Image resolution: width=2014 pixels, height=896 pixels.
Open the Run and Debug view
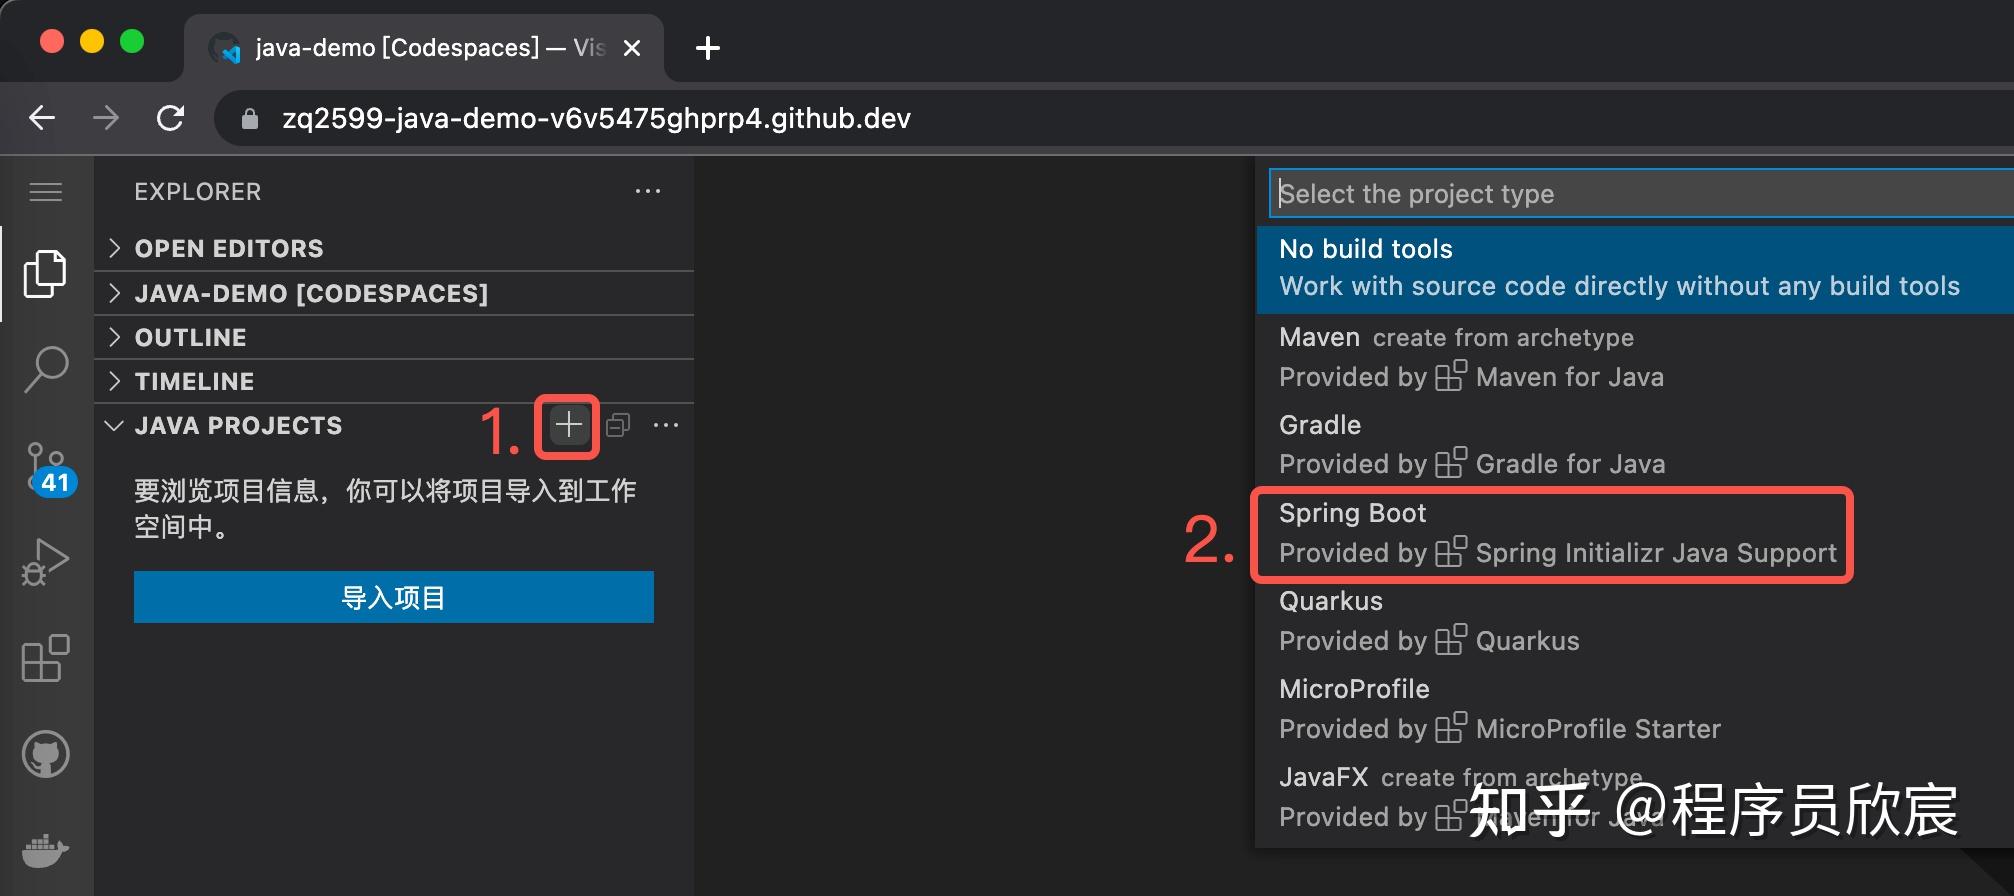(46, 562)
